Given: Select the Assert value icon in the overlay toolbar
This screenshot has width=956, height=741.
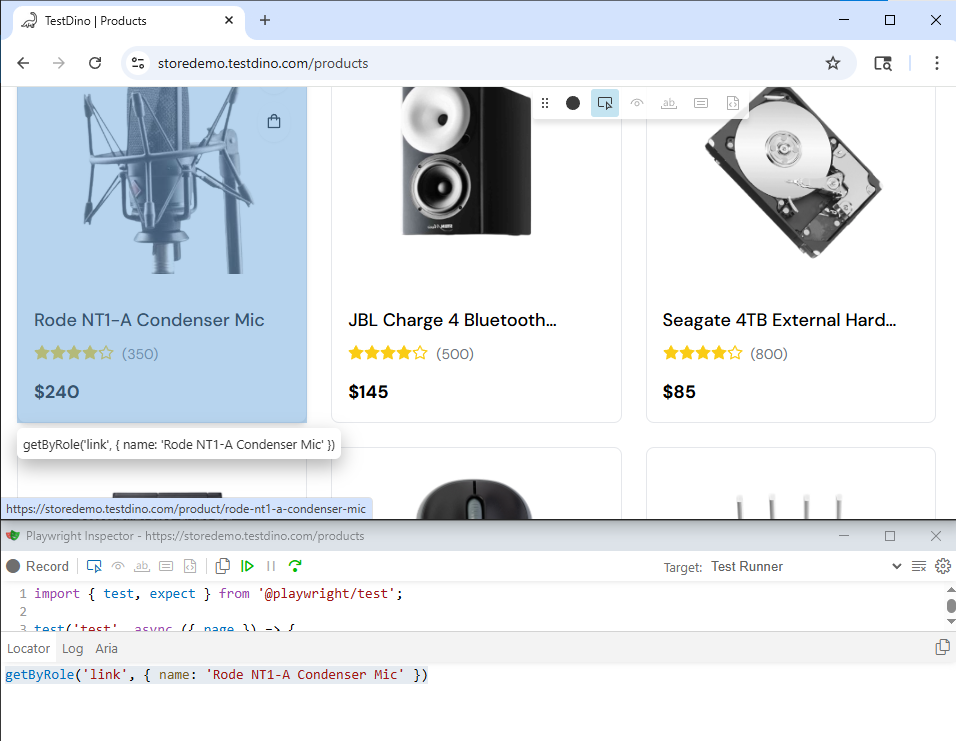Looking at the screenshot, I should click(x=701, y=103).
